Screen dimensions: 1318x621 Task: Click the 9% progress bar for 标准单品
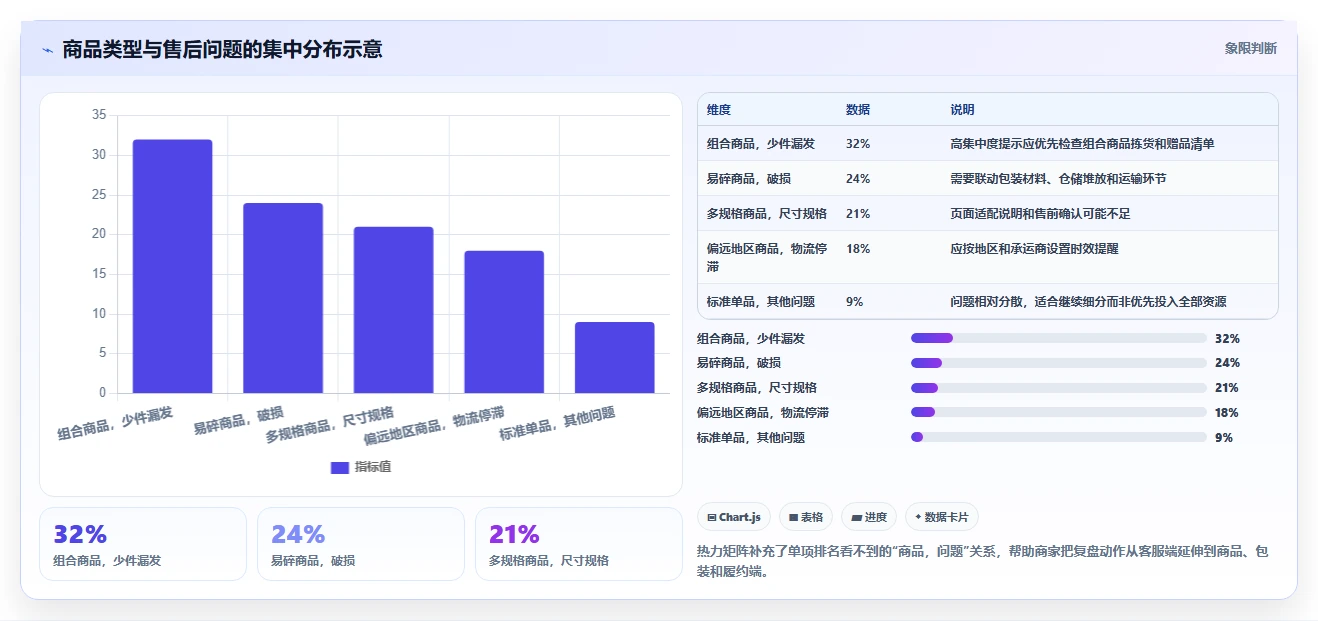click(x=1059, y=437)
